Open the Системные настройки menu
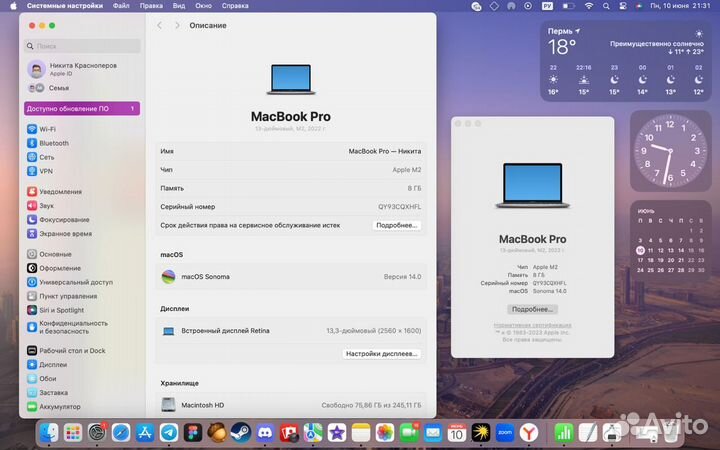The image size is (720, 450). 65,6
